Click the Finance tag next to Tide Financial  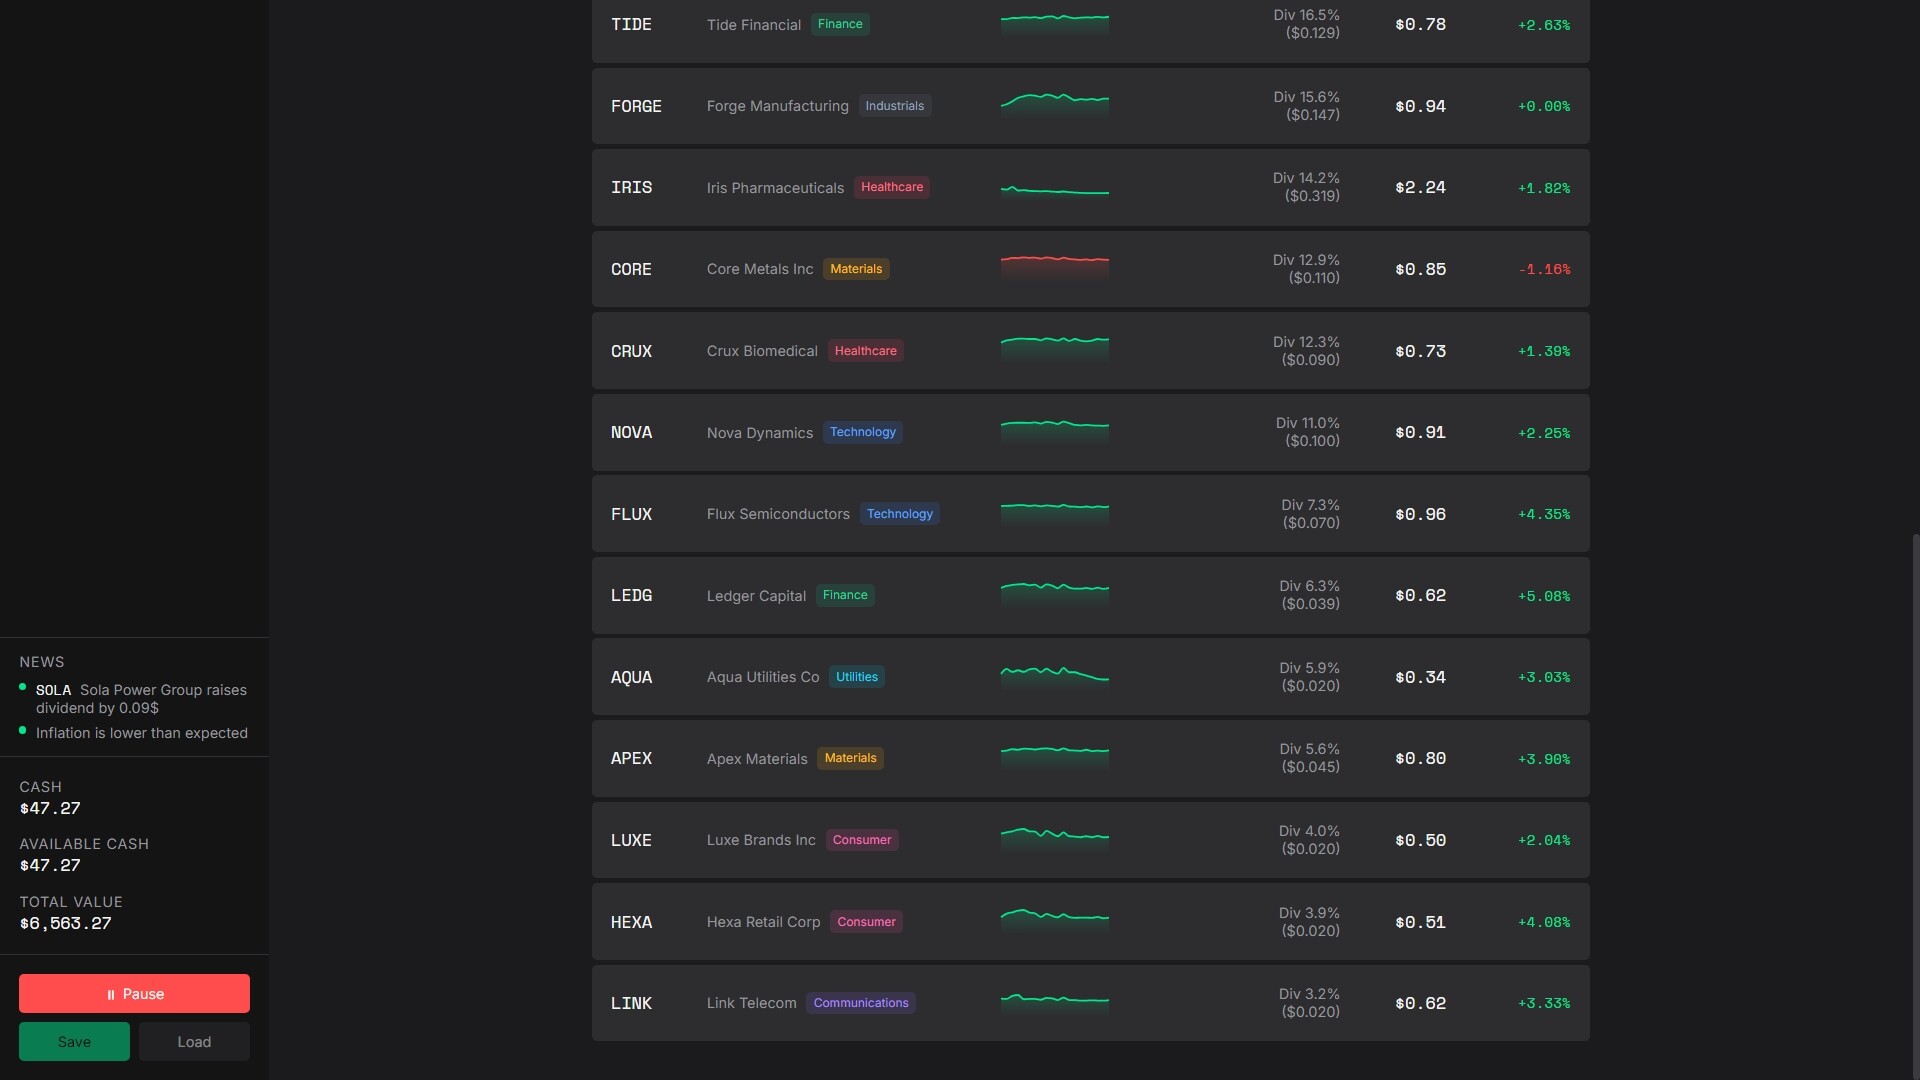[840, 24]
